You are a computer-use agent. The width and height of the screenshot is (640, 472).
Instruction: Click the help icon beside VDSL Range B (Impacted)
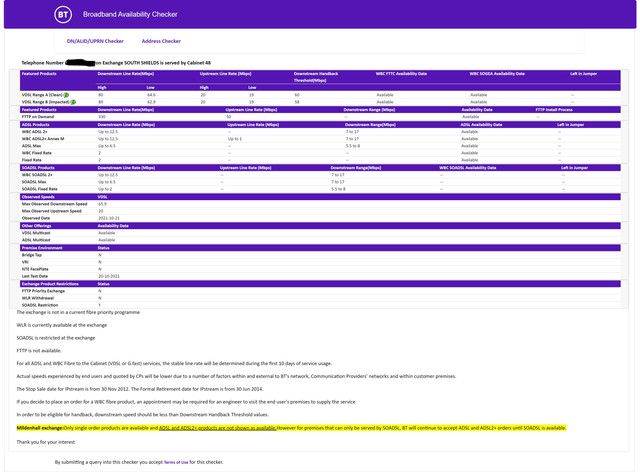point(68,102)
